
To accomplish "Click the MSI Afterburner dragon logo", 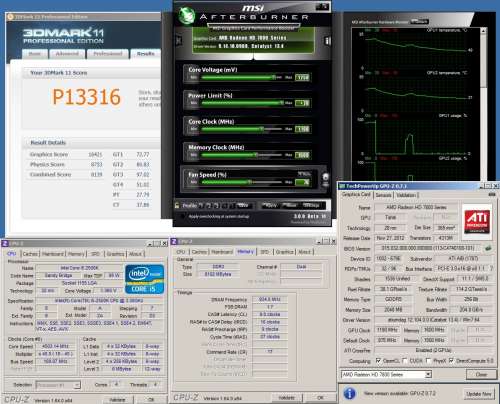I will point(186,15).
